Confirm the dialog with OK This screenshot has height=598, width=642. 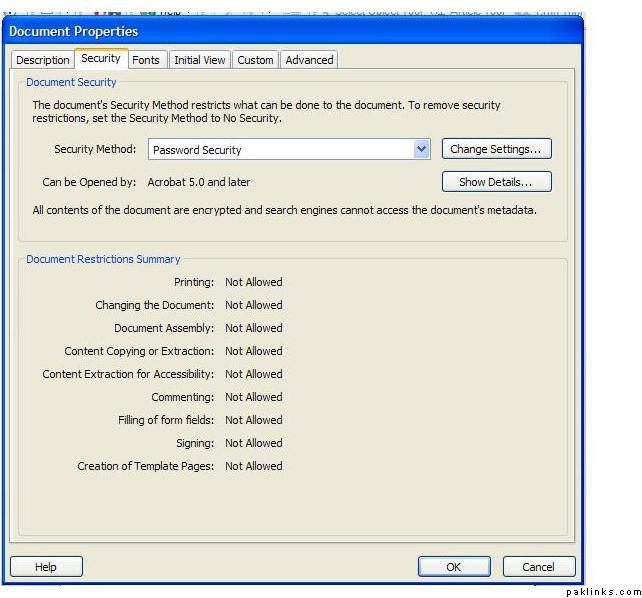coord(453,567)
